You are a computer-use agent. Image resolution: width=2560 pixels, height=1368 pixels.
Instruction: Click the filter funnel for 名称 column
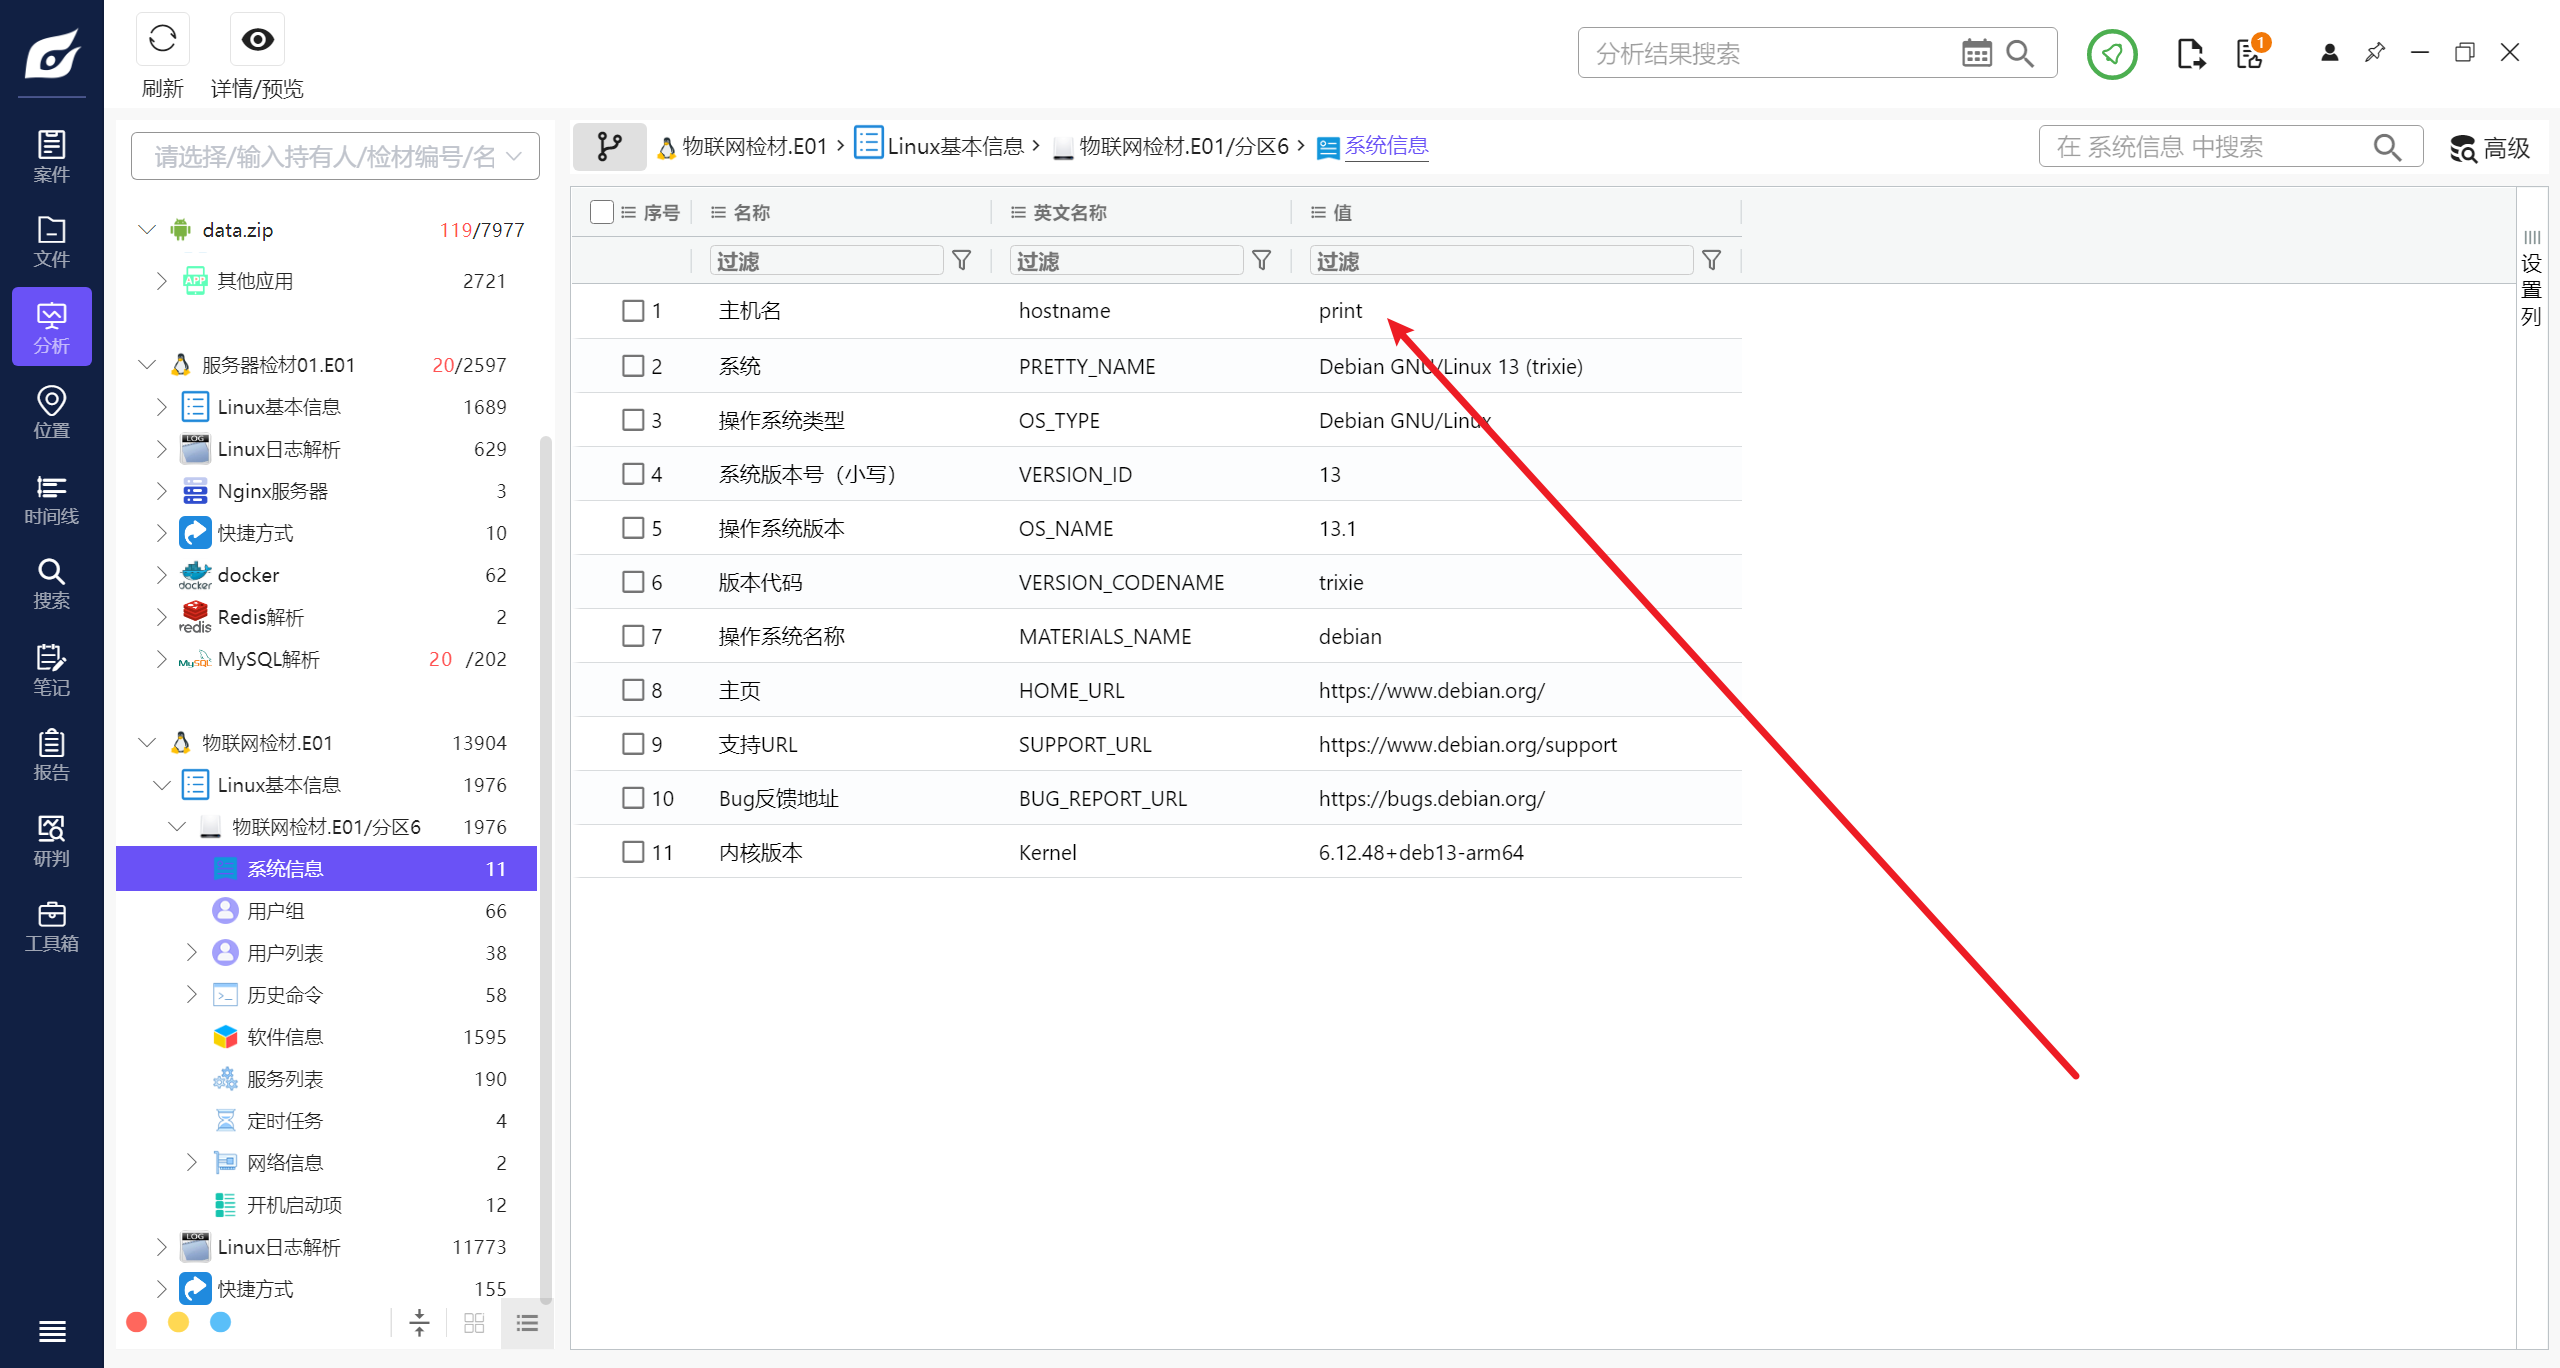coord(961,261)
